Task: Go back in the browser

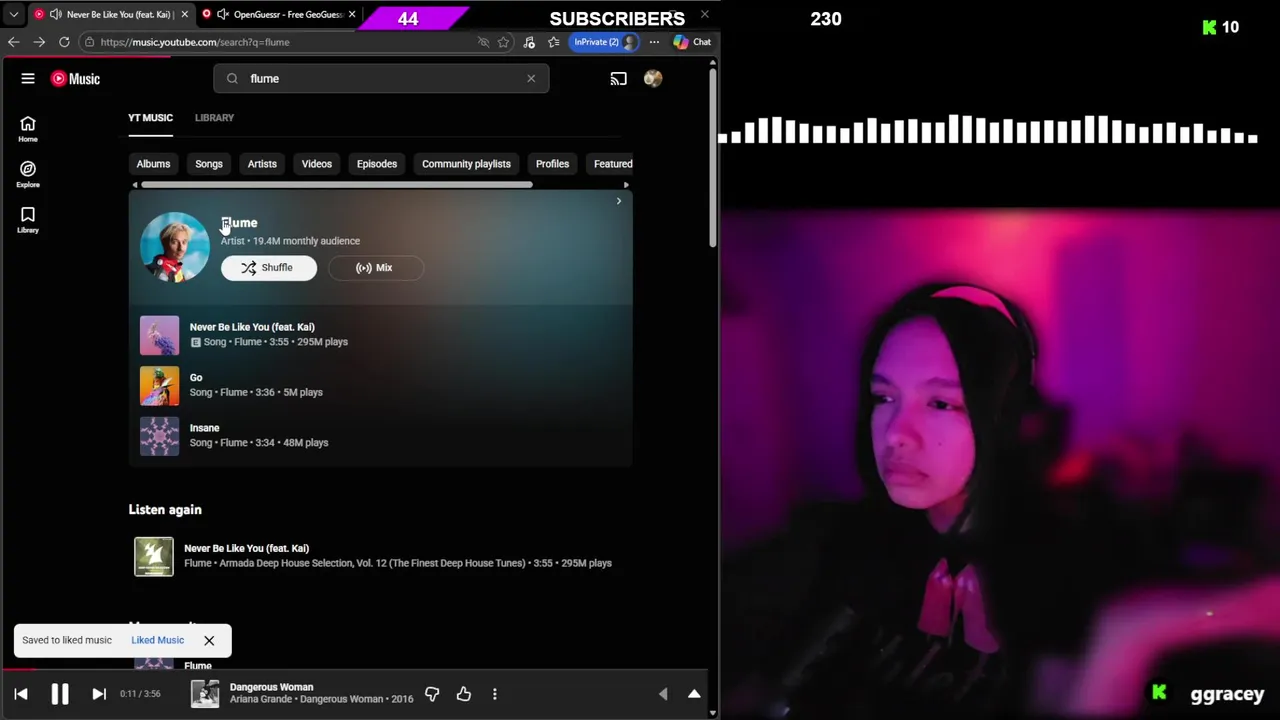Action: (13, 42)
